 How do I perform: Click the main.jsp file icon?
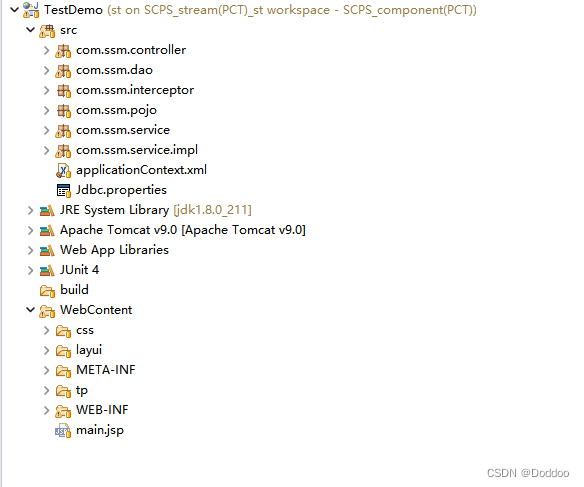click(63, 431)
